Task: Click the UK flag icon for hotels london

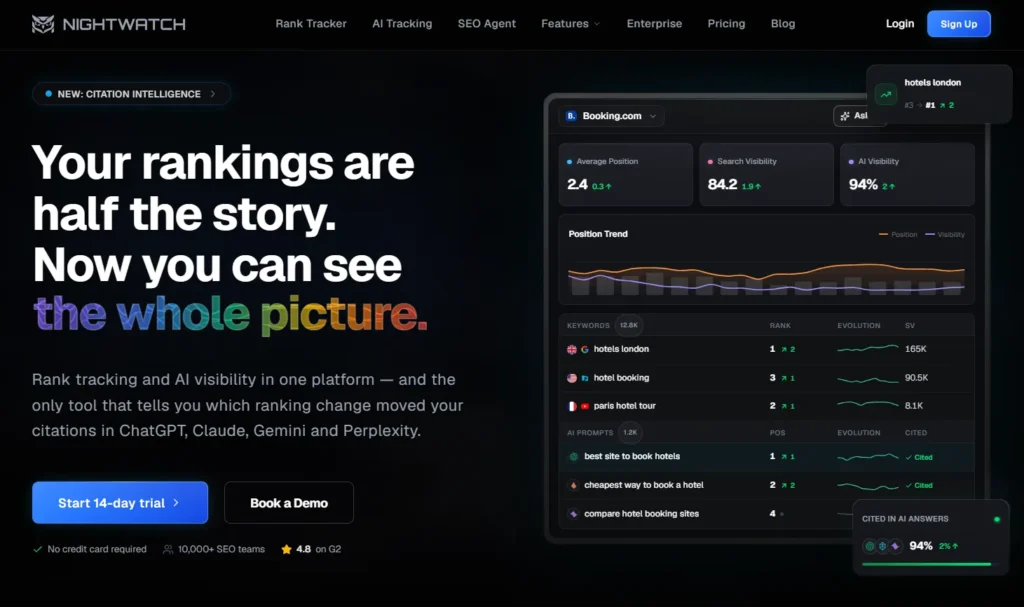Action: coord(572,350)
